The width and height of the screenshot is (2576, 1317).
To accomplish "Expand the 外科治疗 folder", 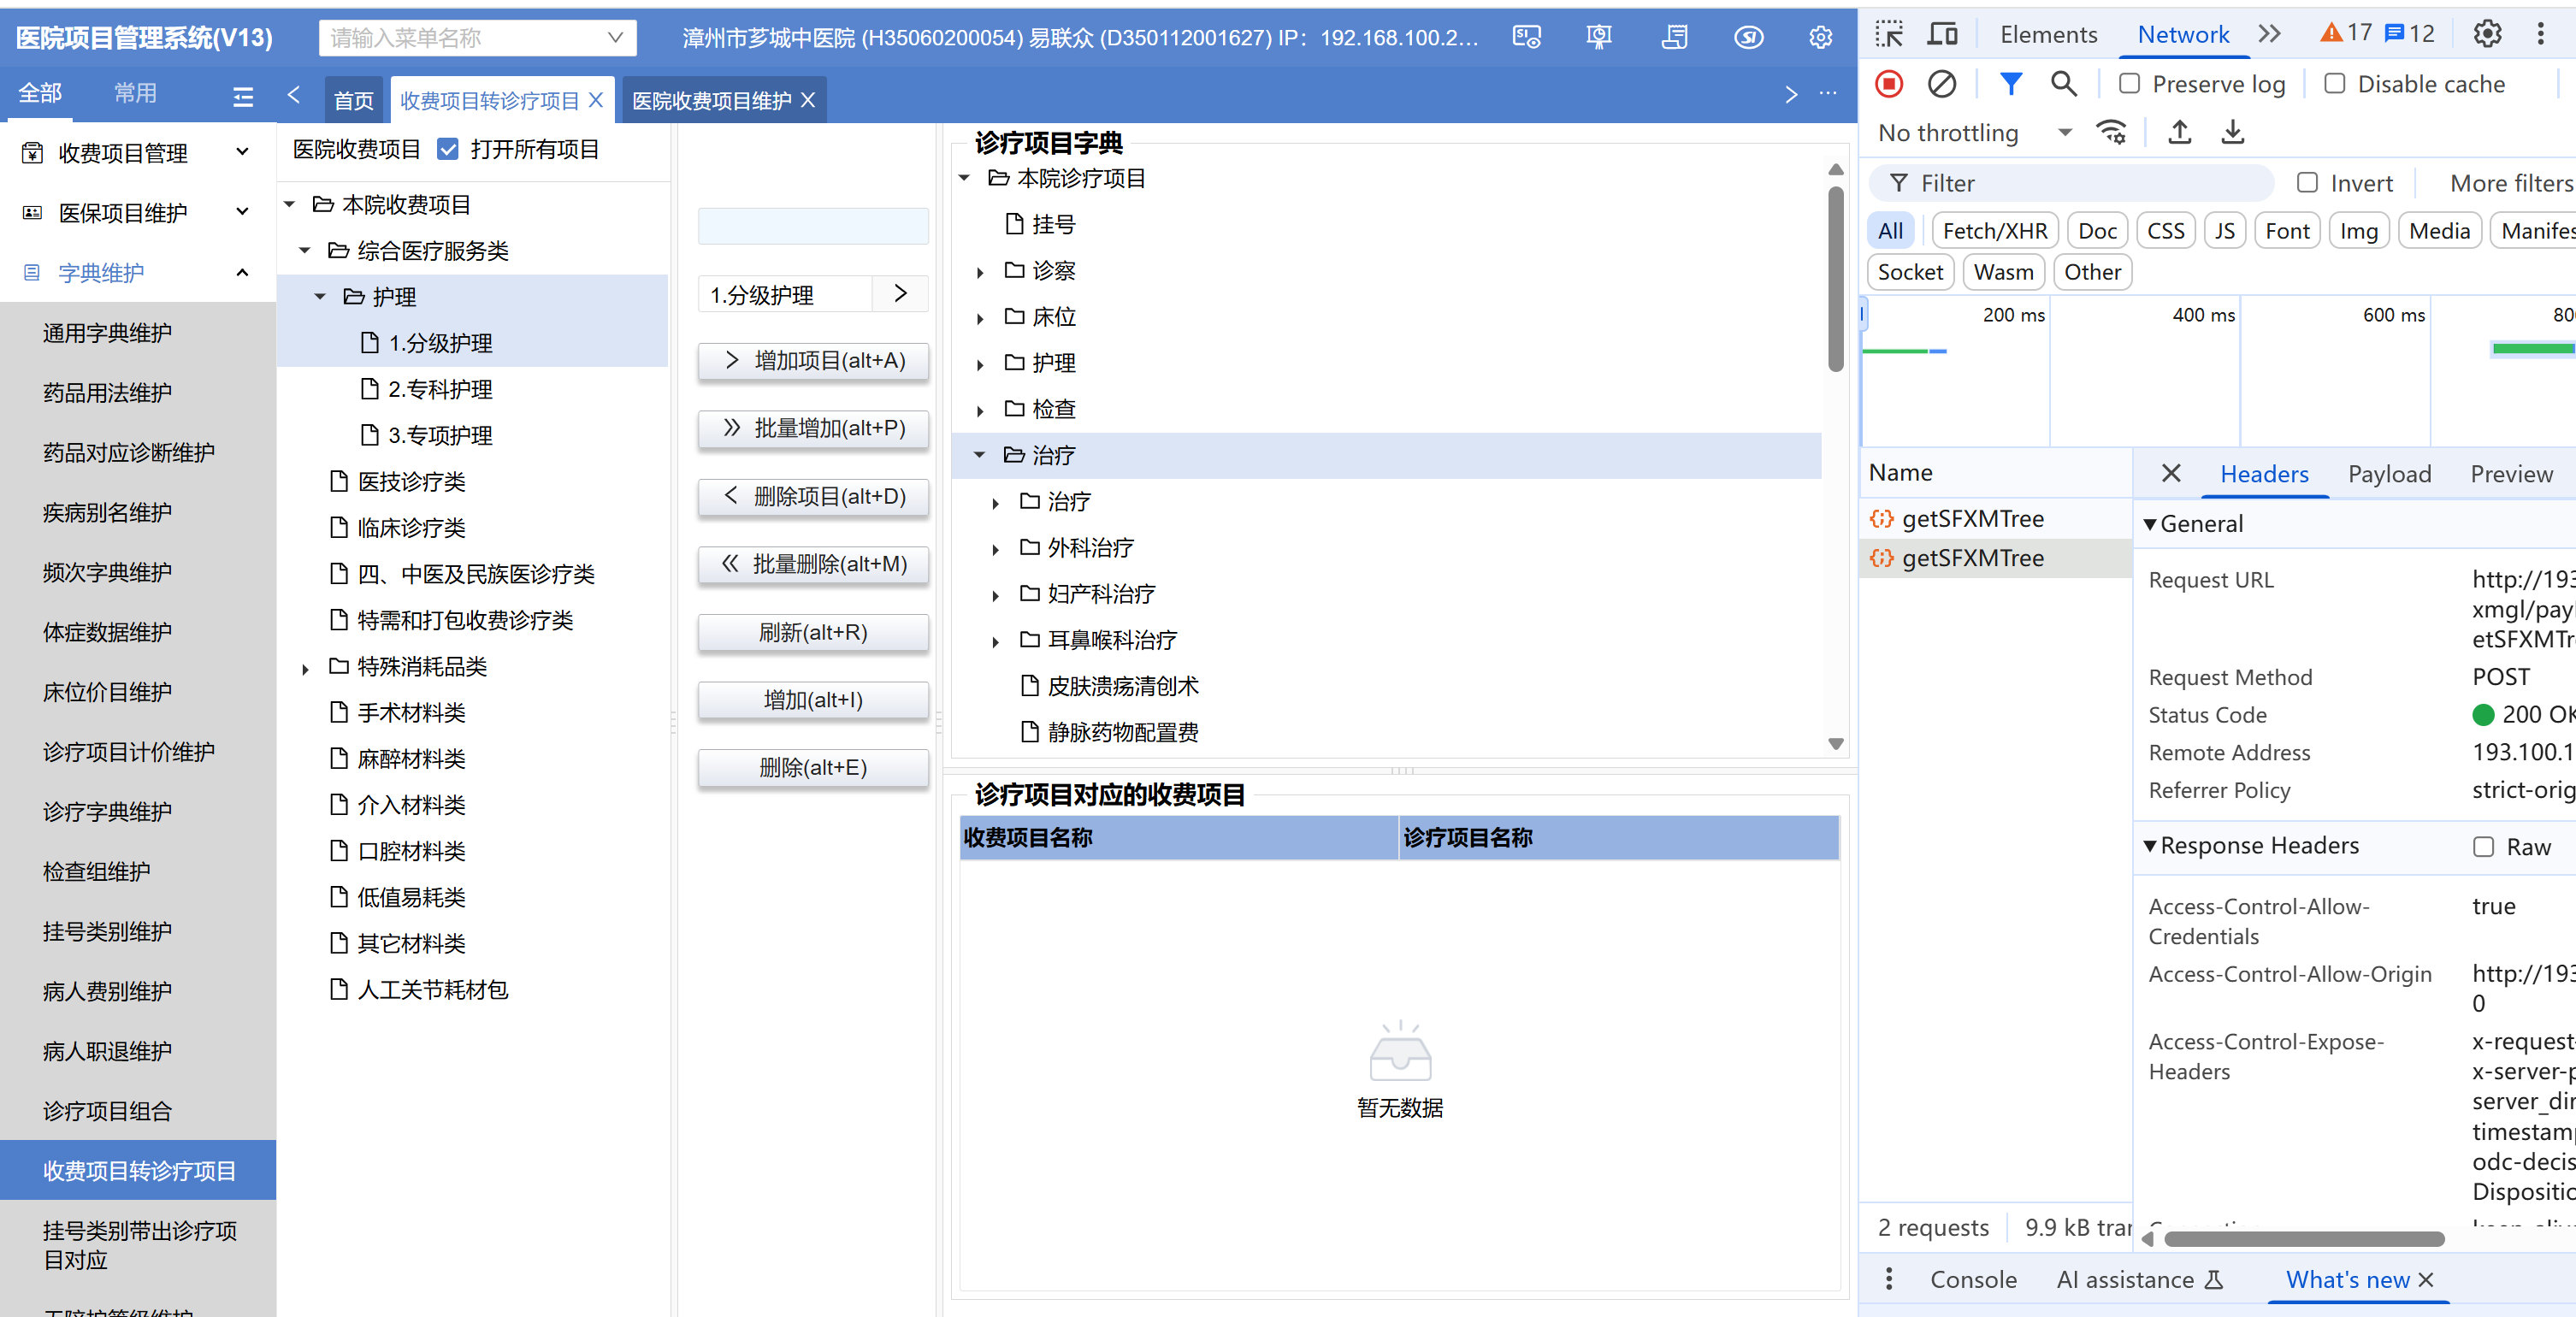I will point(995,549).
